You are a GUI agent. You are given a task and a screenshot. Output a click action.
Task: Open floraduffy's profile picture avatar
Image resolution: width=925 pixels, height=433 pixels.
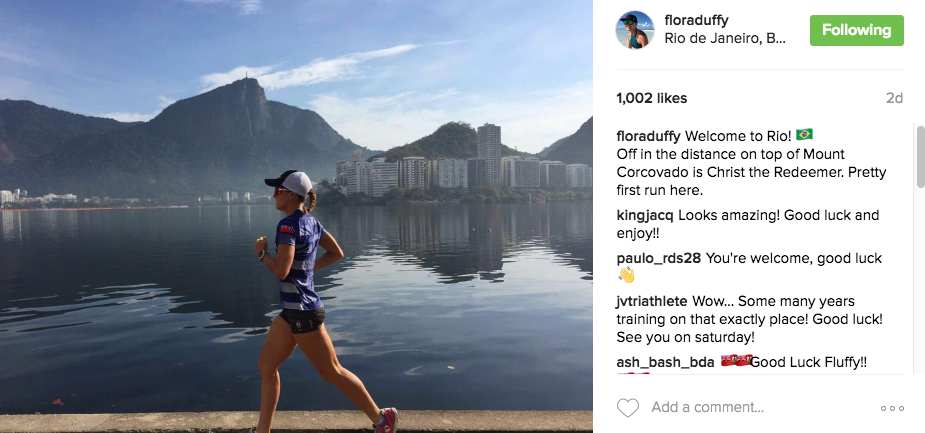[x=635, y=30]
